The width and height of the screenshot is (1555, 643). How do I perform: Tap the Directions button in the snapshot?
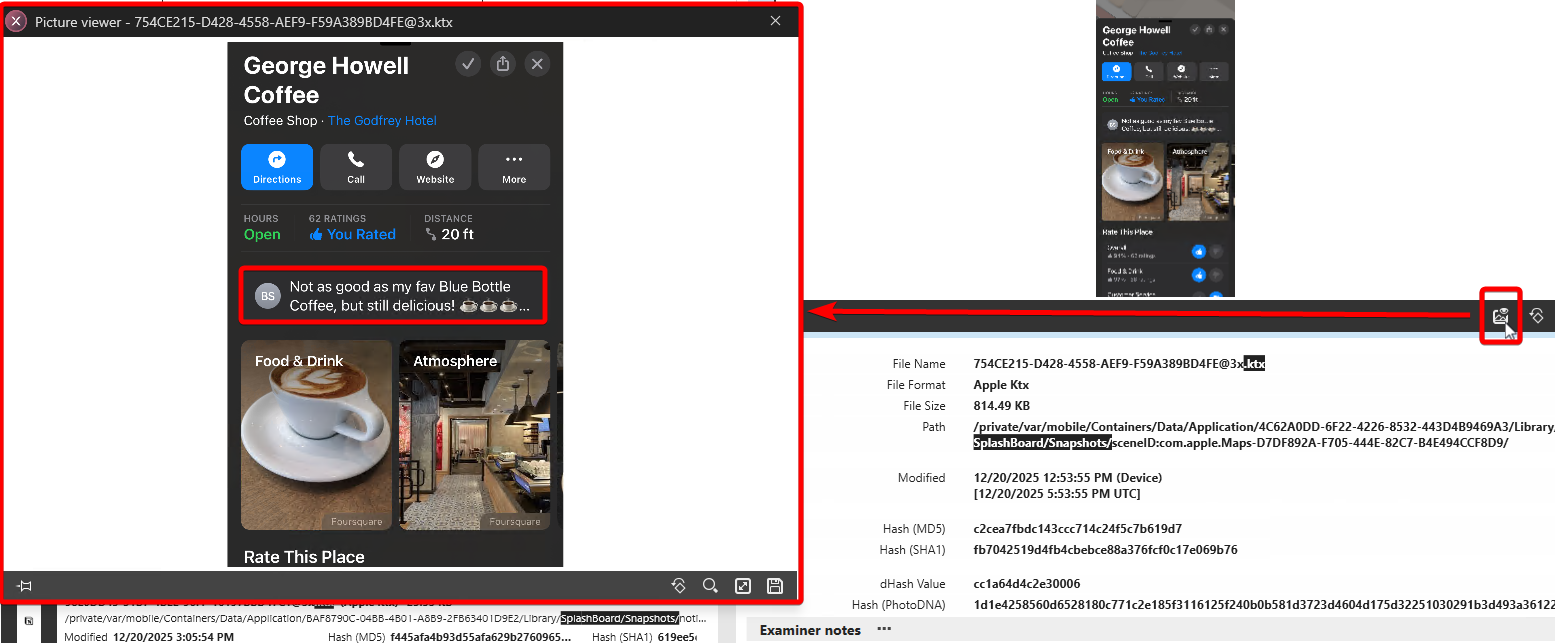coord(277,167)
